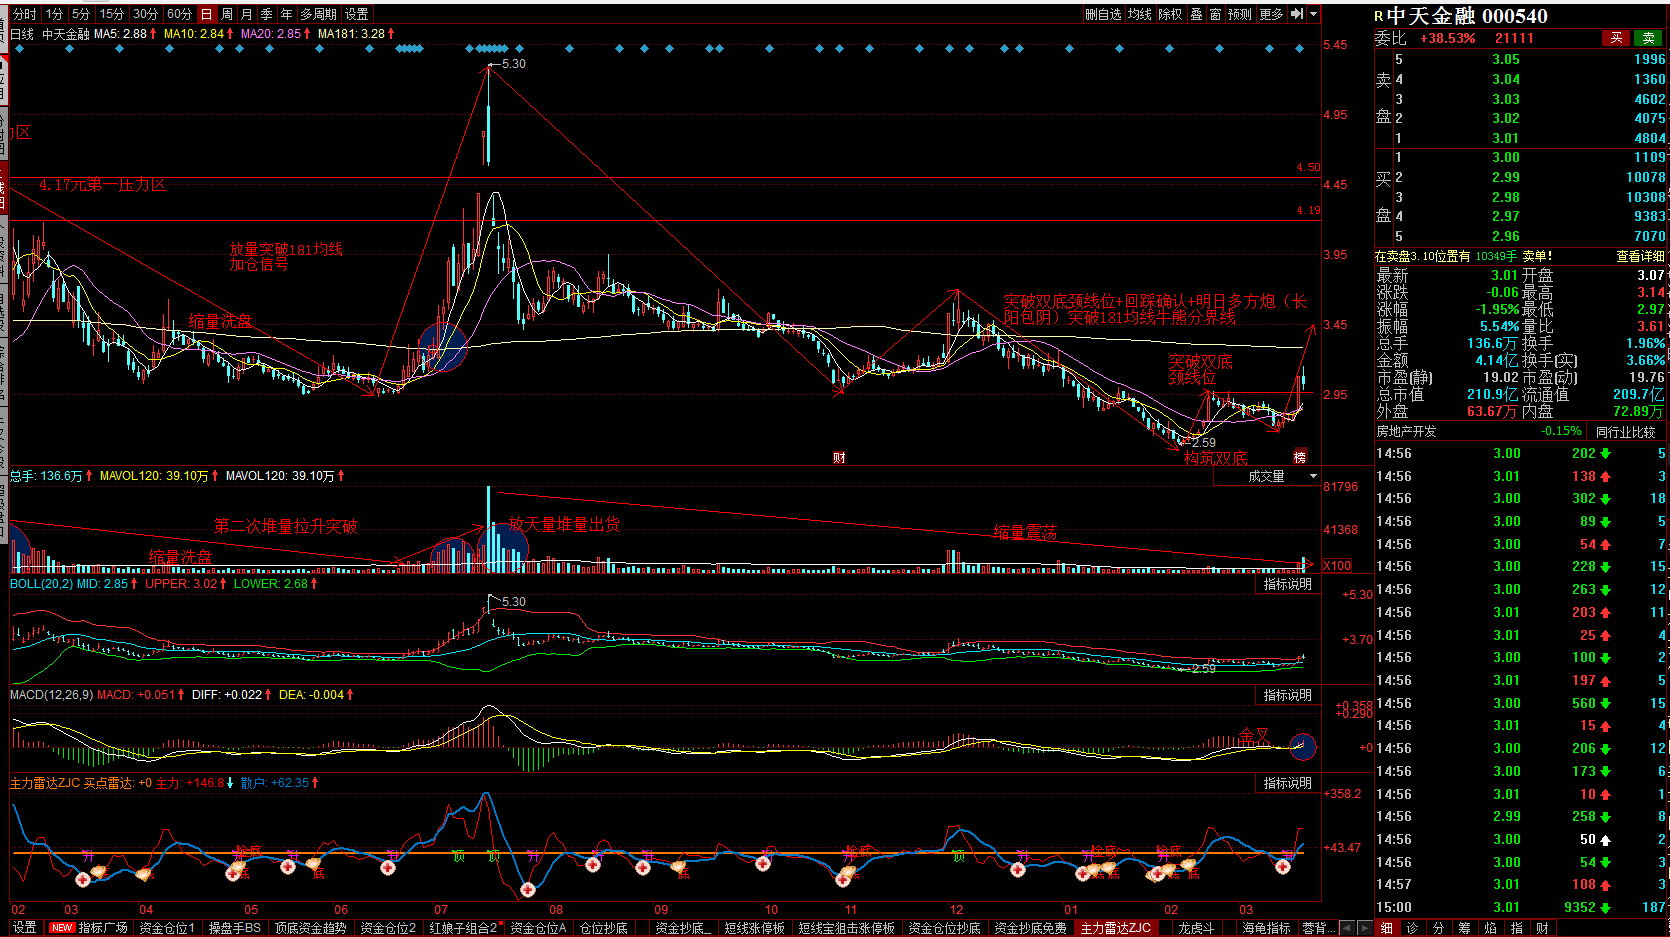1670x937 pixels.
Task: Switch to the 龙虎斗 indicator tab
Action: tap(1196, 928)
